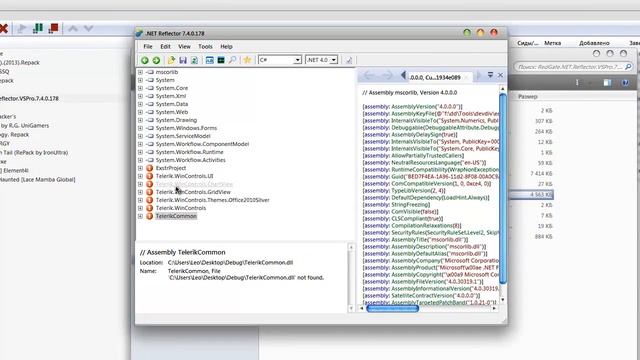Select the Telerik.WinControls assembly
This screenshot has height=360, width=640.
181,208
